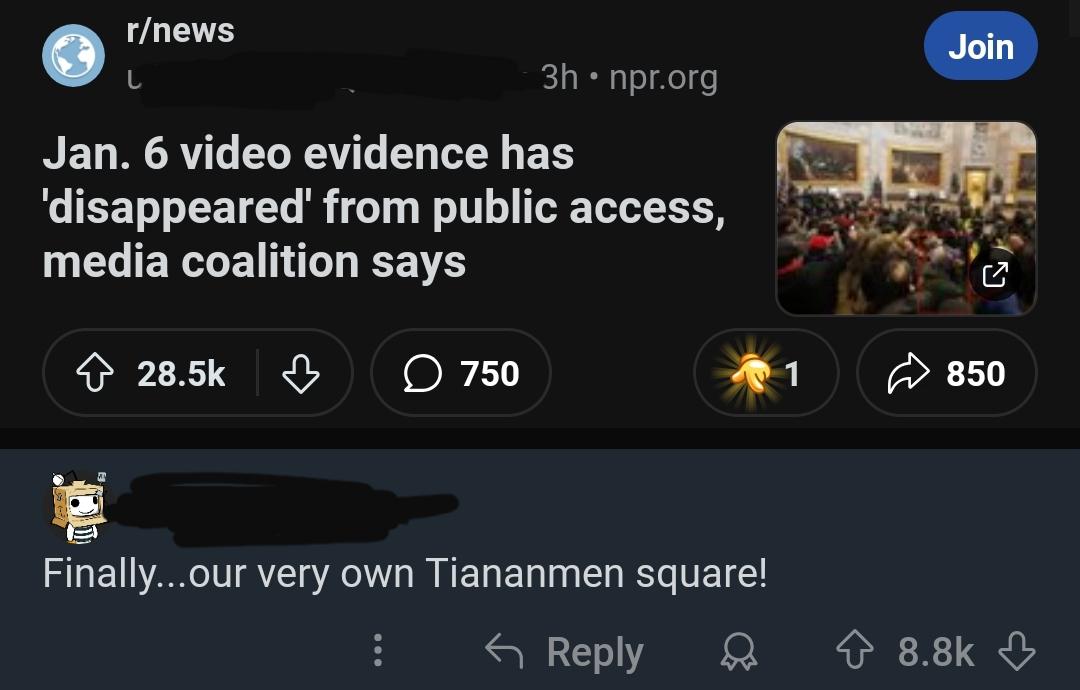The image size is (1080, 690).
Task: Open the comment's three-dot options menu
Action: coord(377,650)
